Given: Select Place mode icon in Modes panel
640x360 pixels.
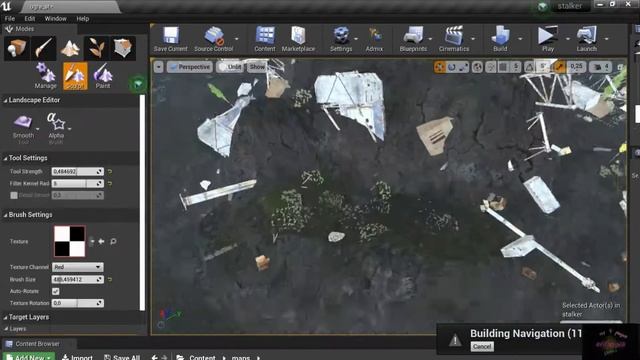Looking at the screenshot, I should (x=16, y=48).
